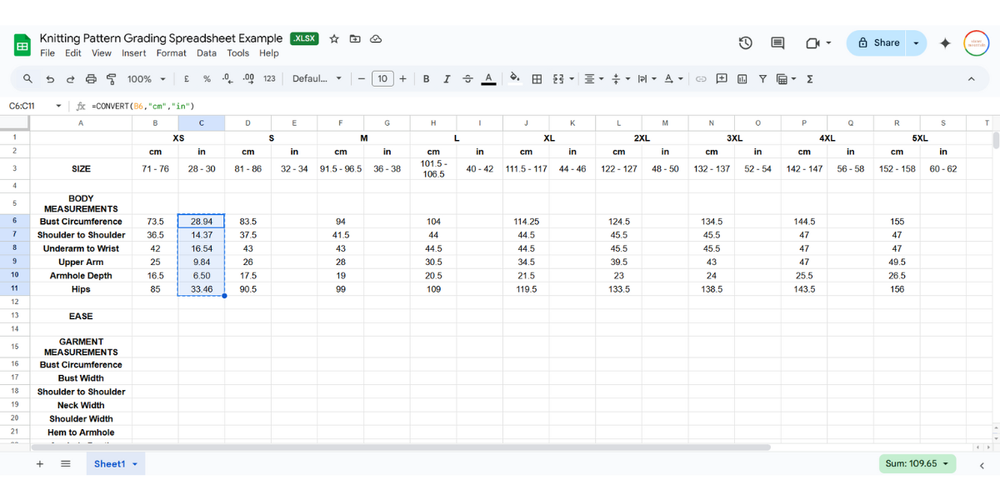
Task: Insert link into cell
Action: 701,79
